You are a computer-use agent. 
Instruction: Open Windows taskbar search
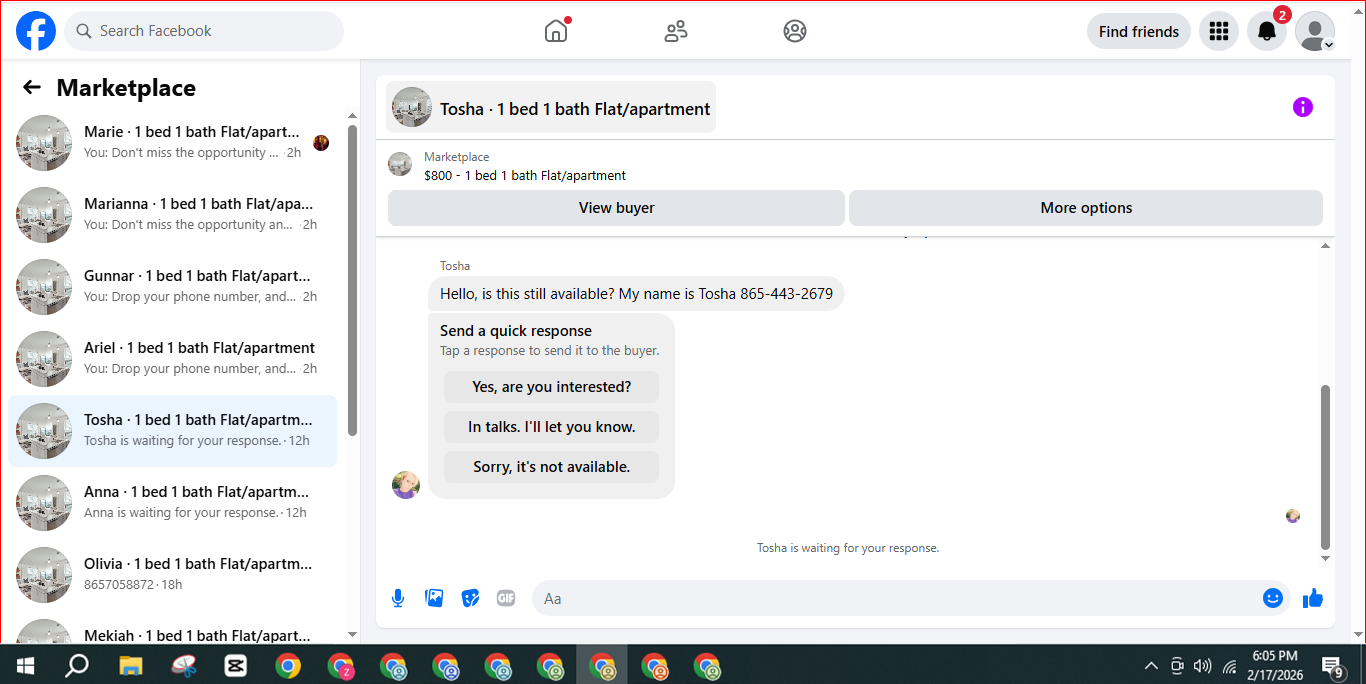[x=77, y=665]
